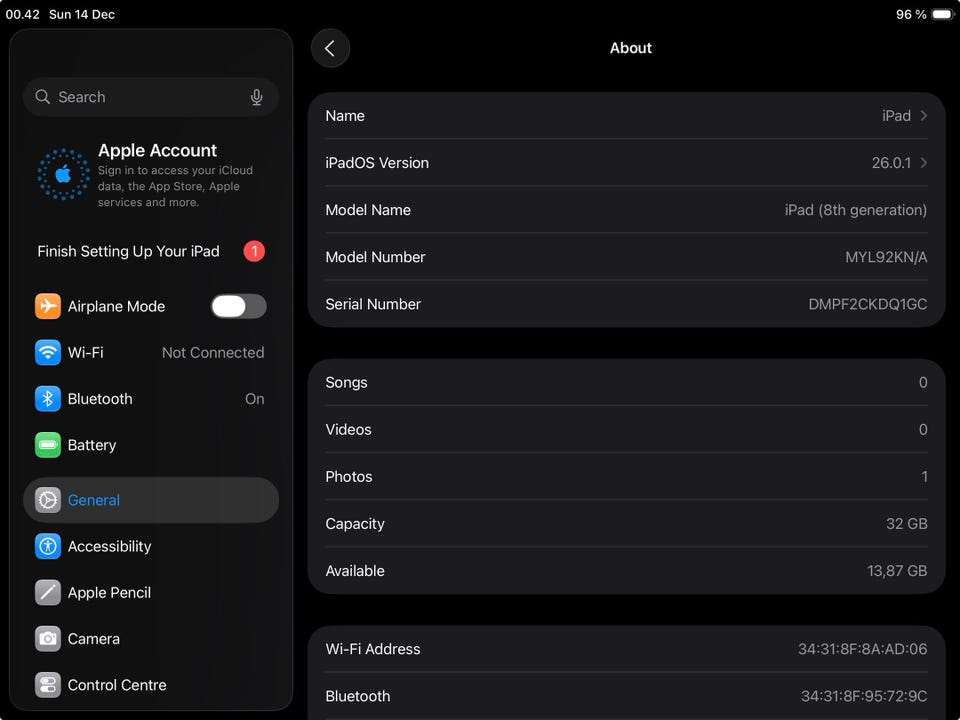Tap the Videos row label
Viewport: 960px width, 720px height.
click(348, 430)
